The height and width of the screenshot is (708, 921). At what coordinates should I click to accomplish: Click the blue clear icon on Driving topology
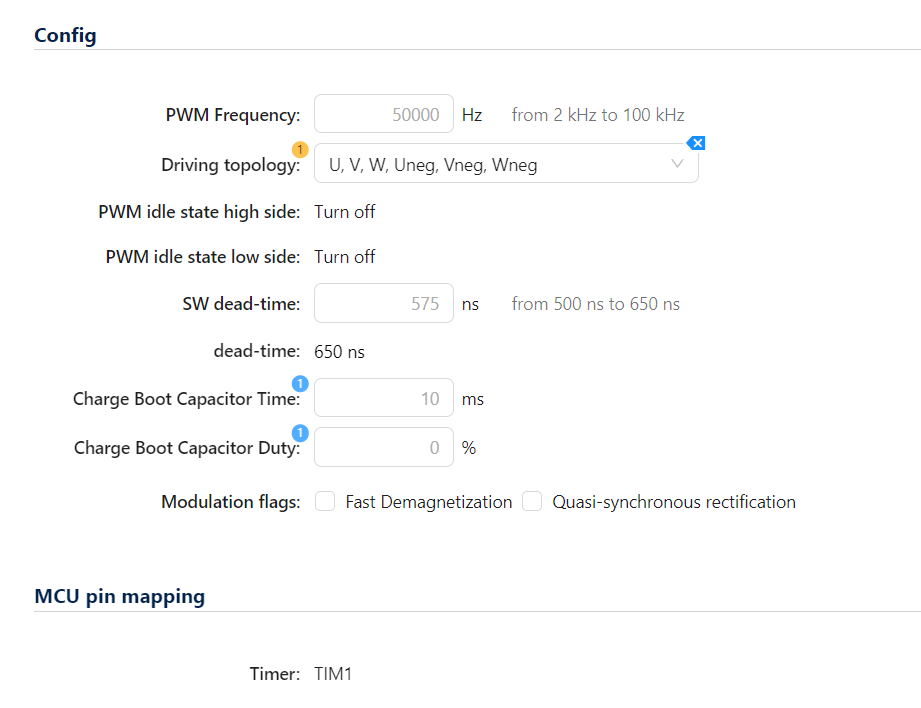coord(697,143)
